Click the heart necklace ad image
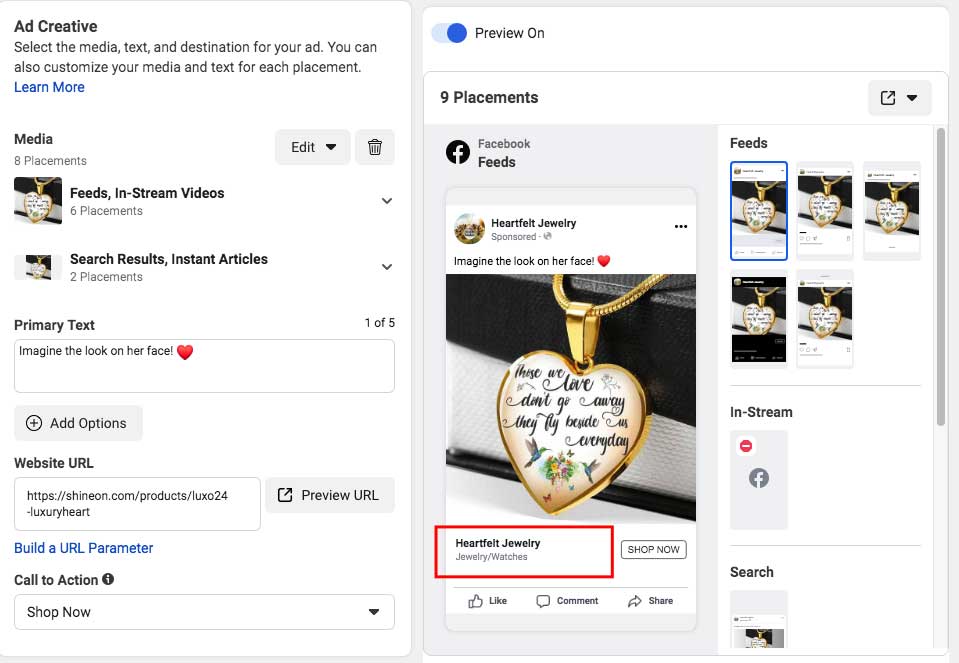Viewport: 959px width, 663px height. click(x=571, y=398)
